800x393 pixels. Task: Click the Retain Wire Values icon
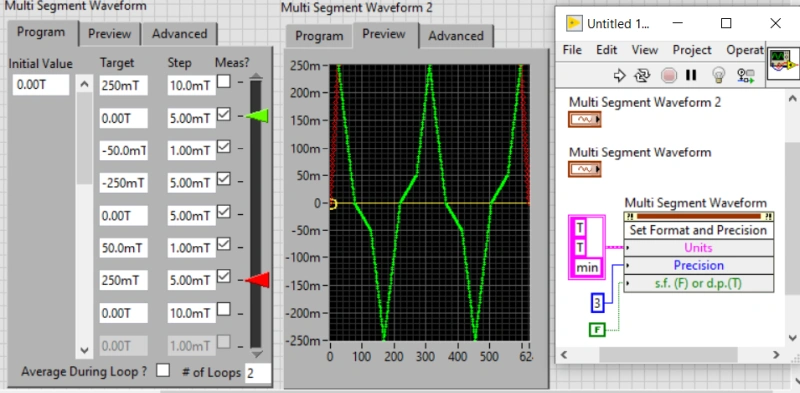tap(745, 76)
